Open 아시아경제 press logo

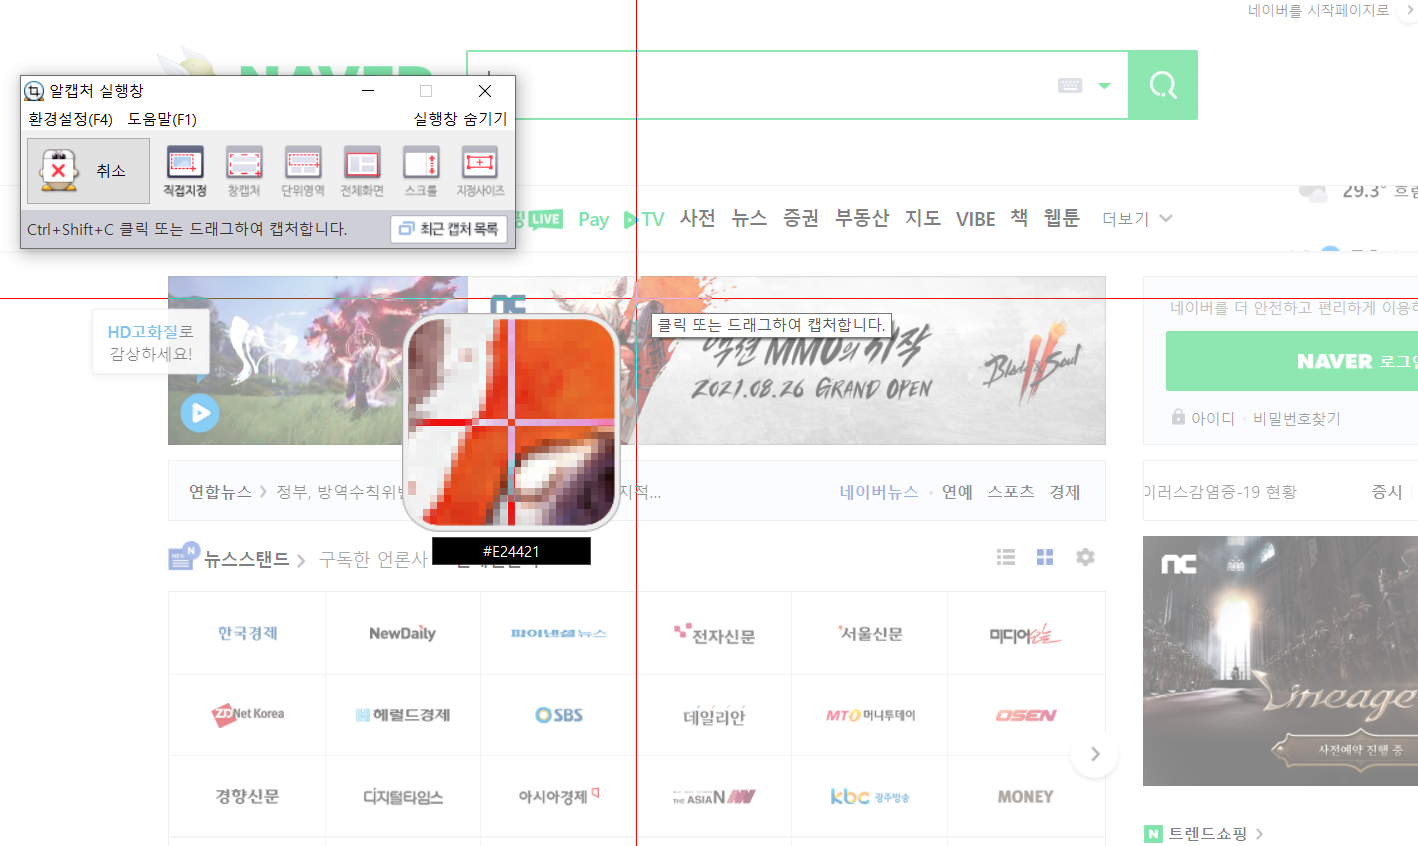coord(558,796)
